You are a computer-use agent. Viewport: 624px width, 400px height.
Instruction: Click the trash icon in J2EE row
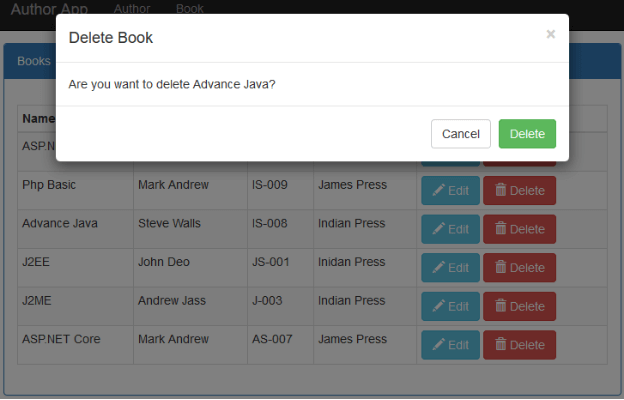click(501, 267)
